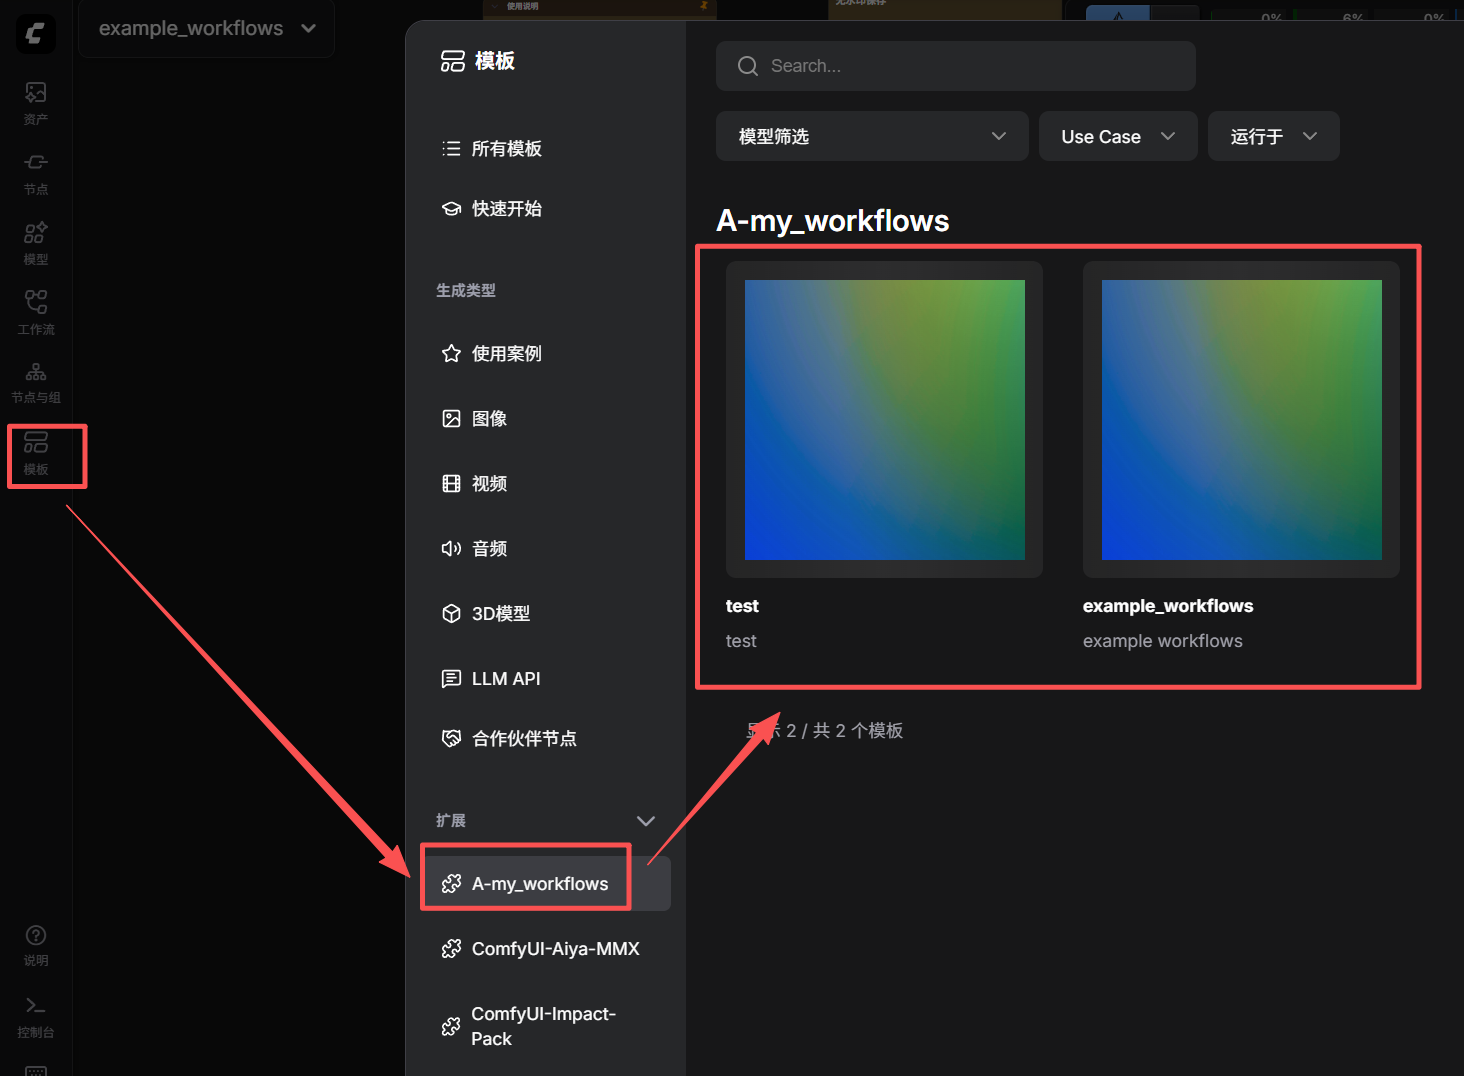Click the picture icon beside 图像
This screenshot has height=1076, width=1464.
[451, 419]
